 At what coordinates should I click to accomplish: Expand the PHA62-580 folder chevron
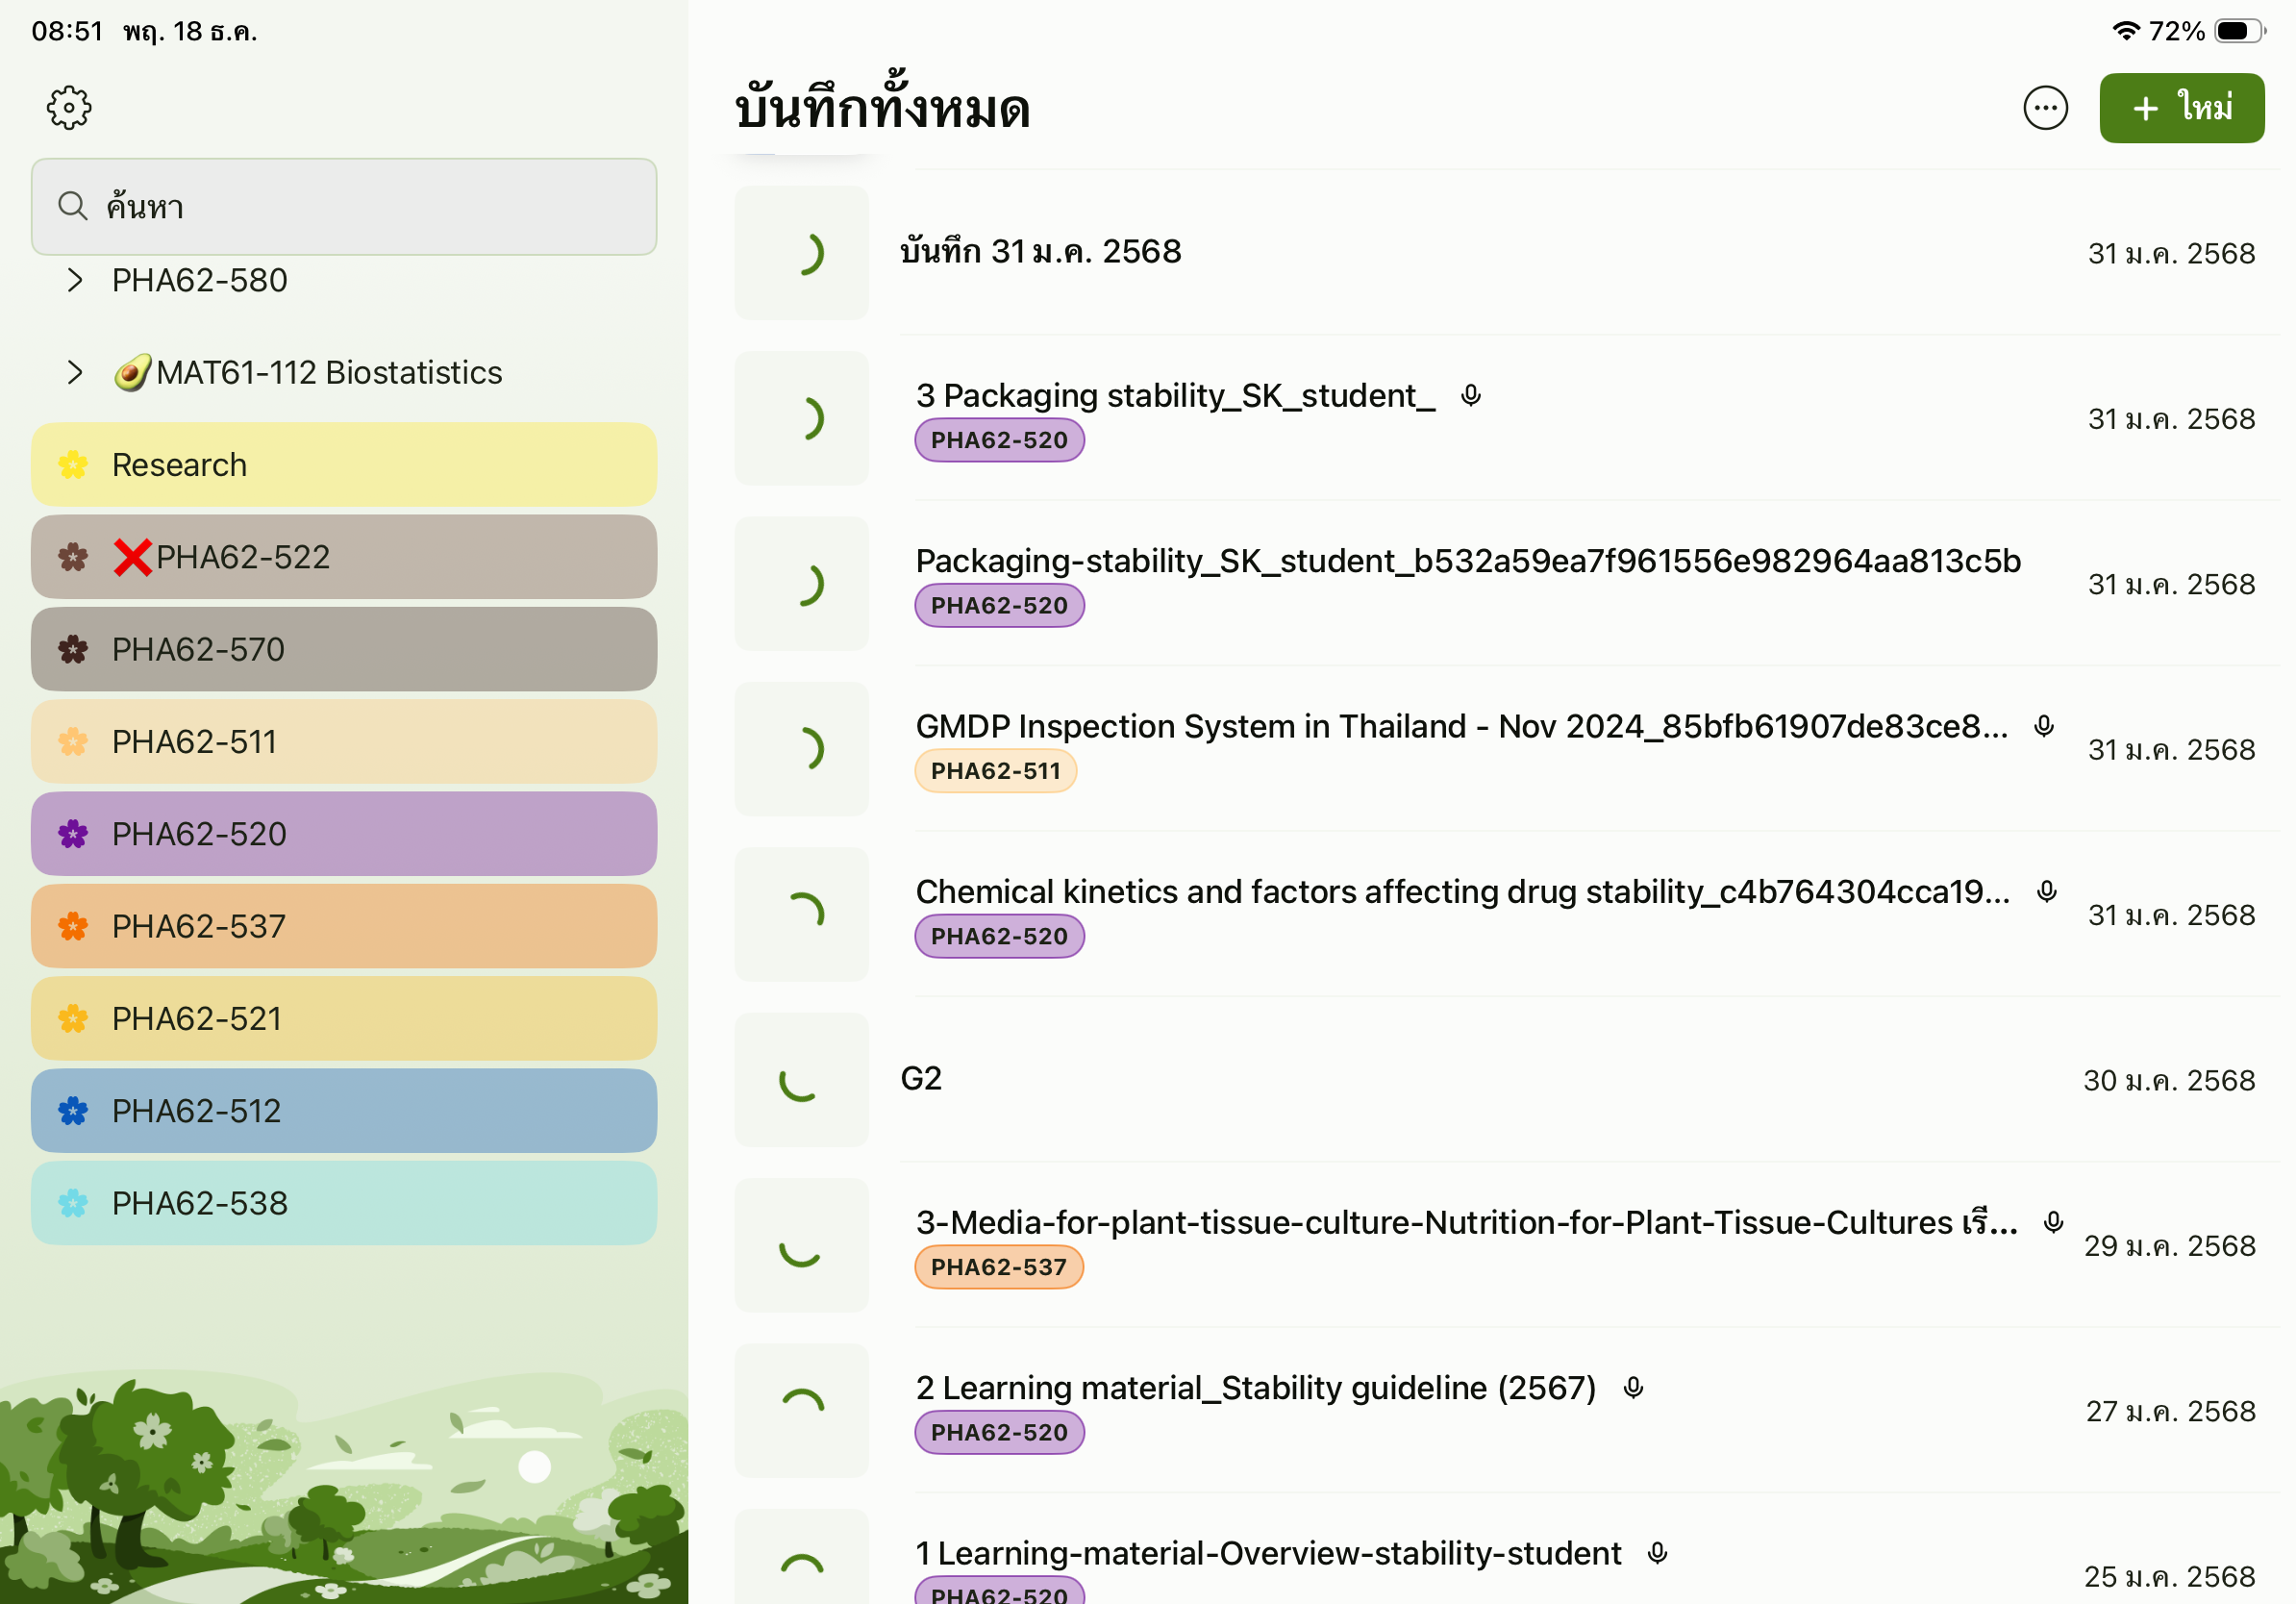pyautogui.click(x=75, y=280)
